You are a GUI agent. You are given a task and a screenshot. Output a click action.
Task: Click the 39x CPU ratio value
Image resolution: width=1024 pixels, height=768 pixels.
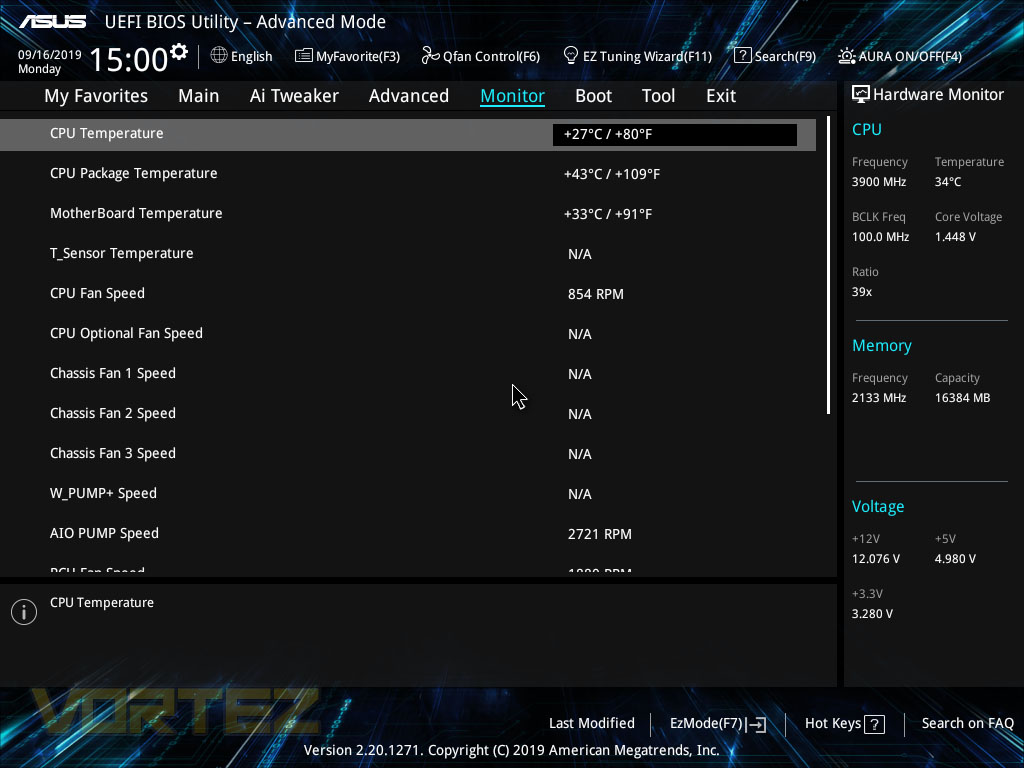(x=861, y=292)
